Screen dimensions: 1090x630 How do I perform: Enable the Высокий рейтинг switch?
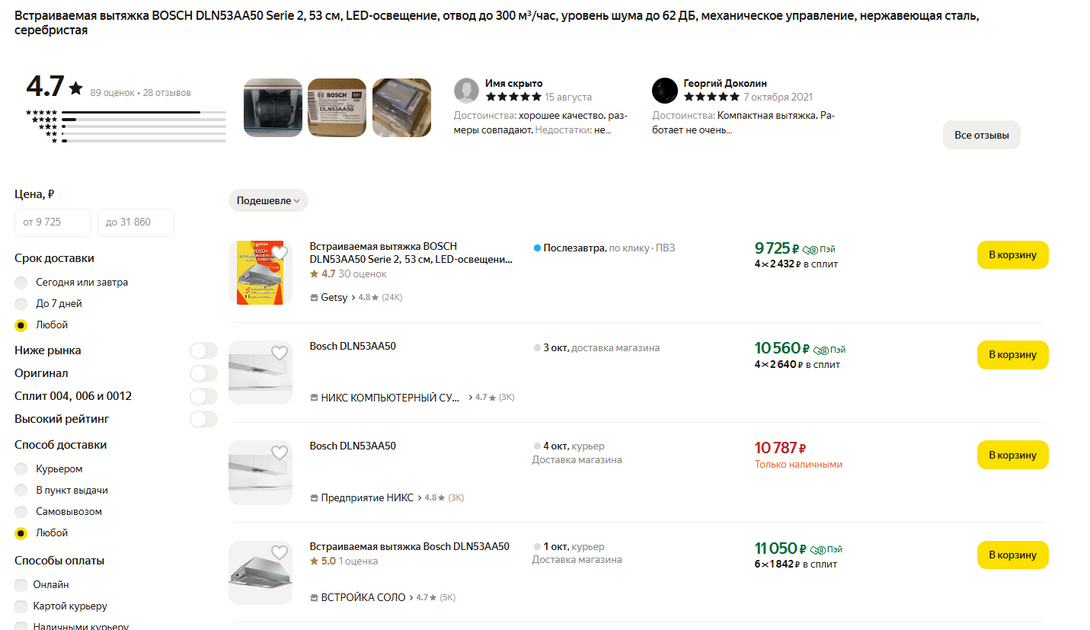coord(203,419)
